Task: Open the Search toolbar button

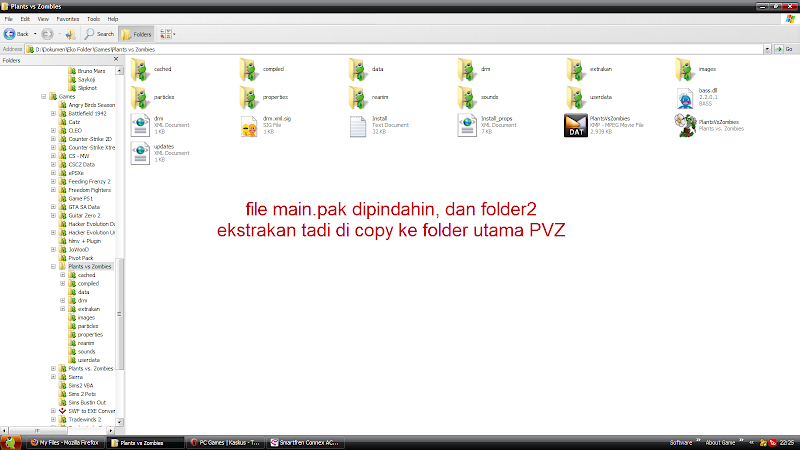Action: point(99,34)
